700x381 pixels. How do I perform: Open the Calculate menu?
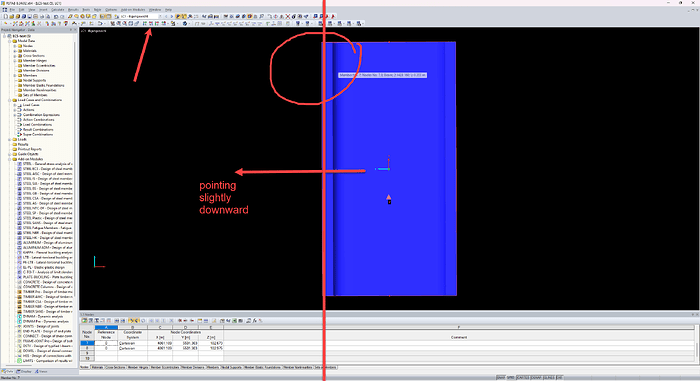[58, 9]
